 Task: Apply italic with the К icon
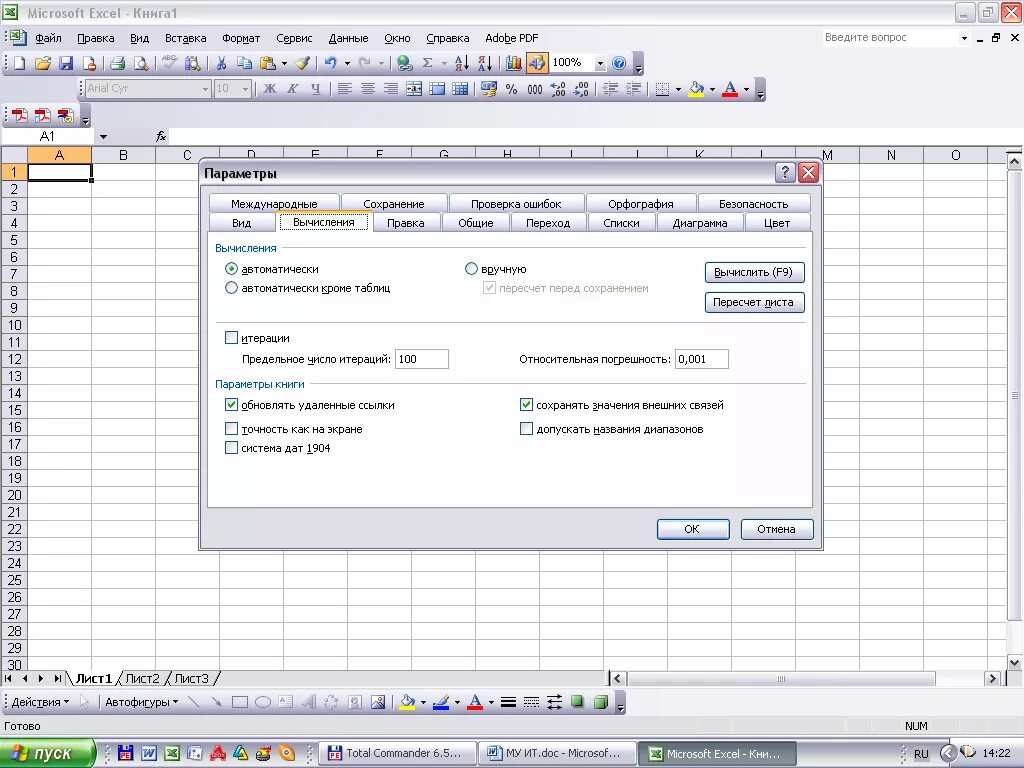click(x=293, y=89)
